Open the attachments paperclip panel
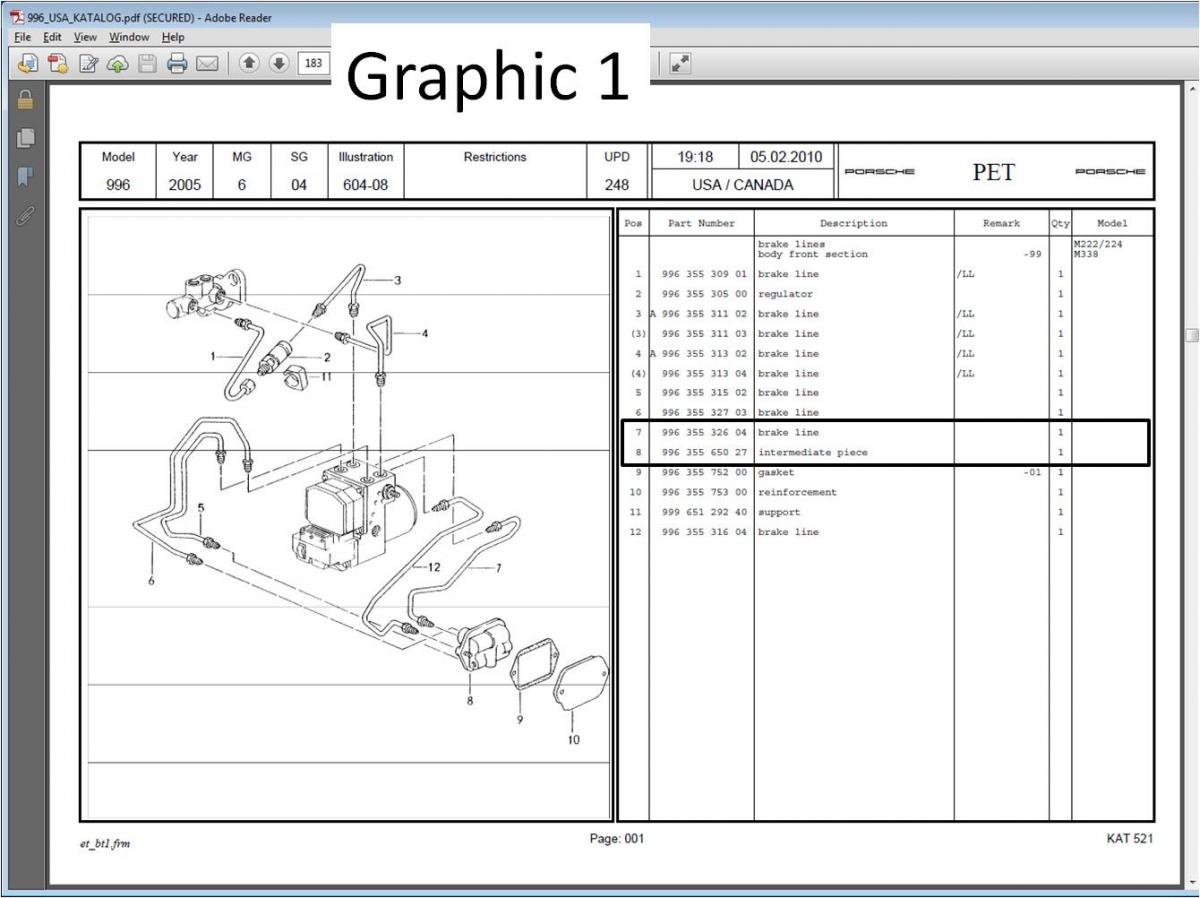 [25, 215]
